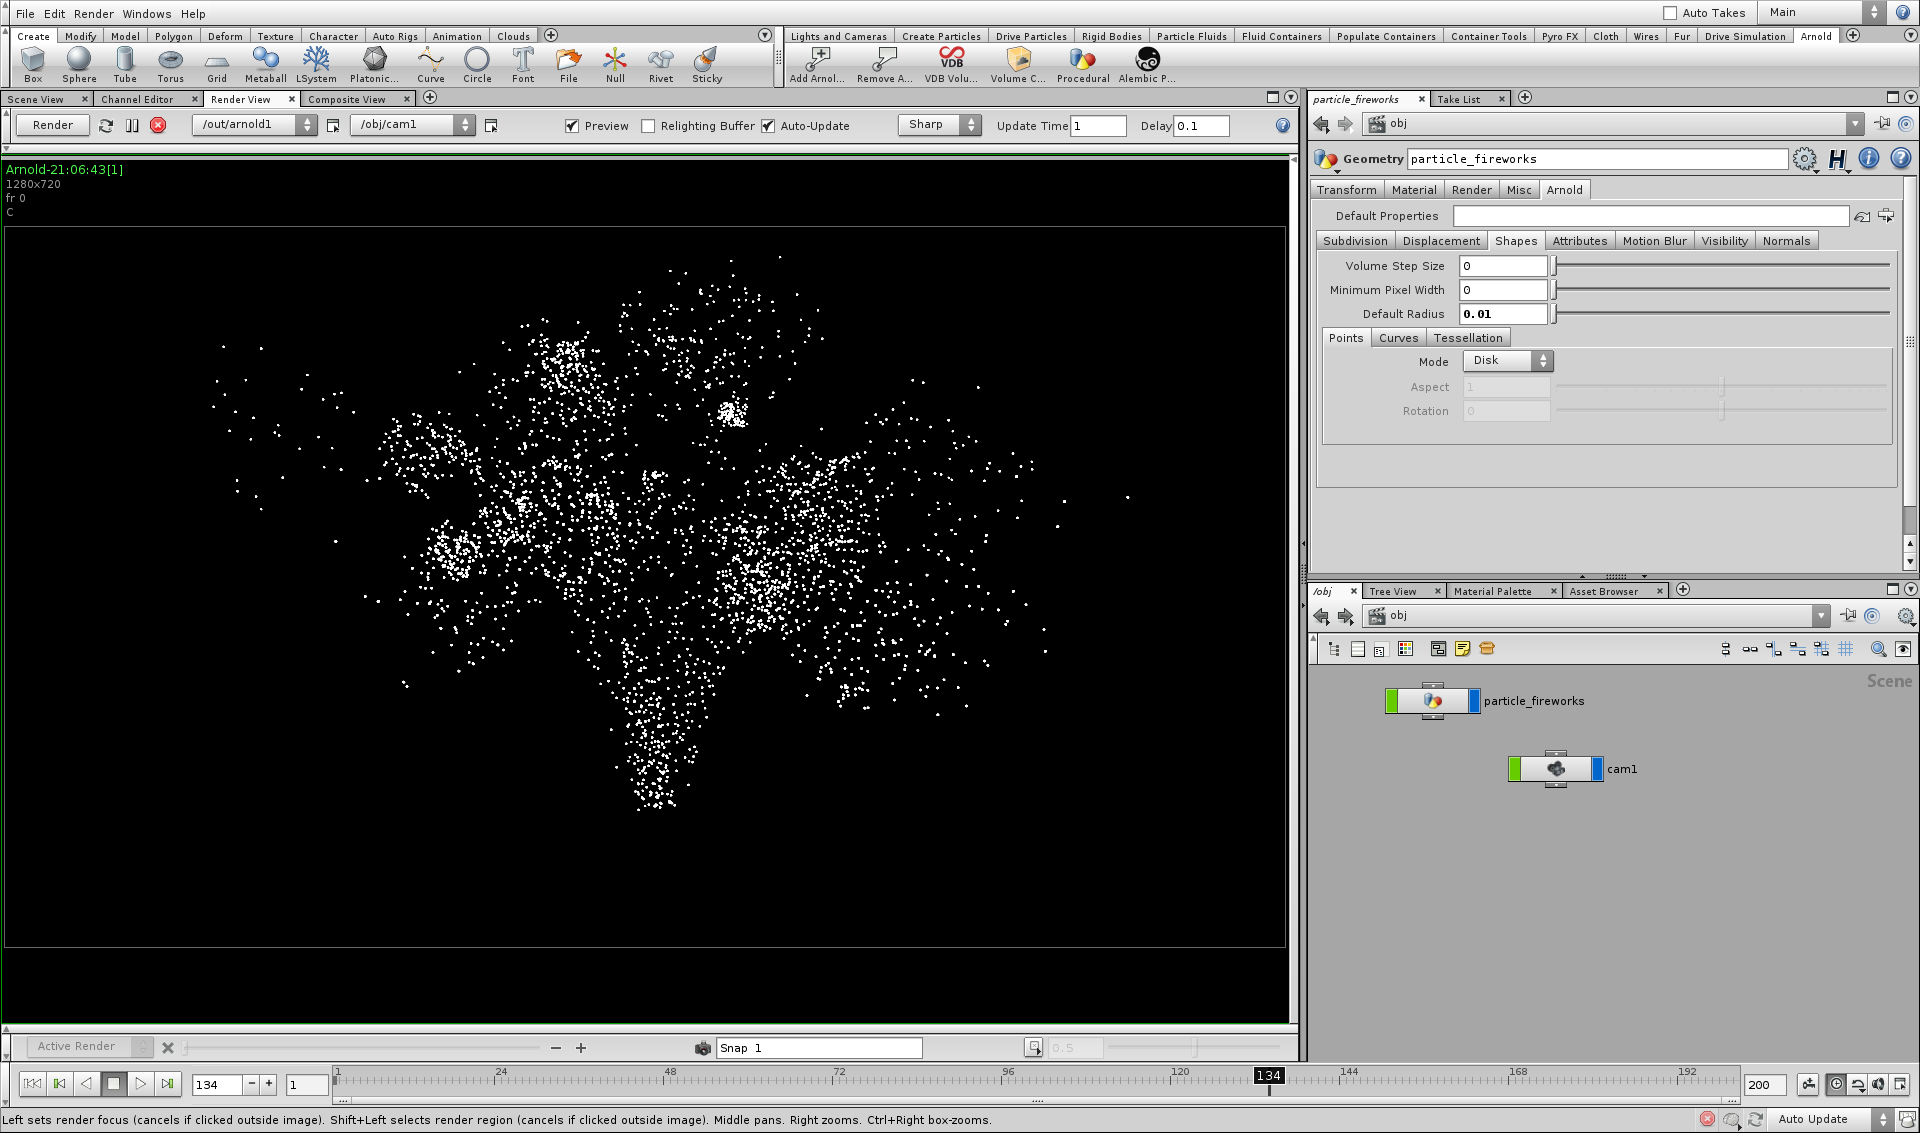This screenshot has height=1133, width=1920.
Task: Click the VDB Volume shelf tool
Action: pos(951,64)
